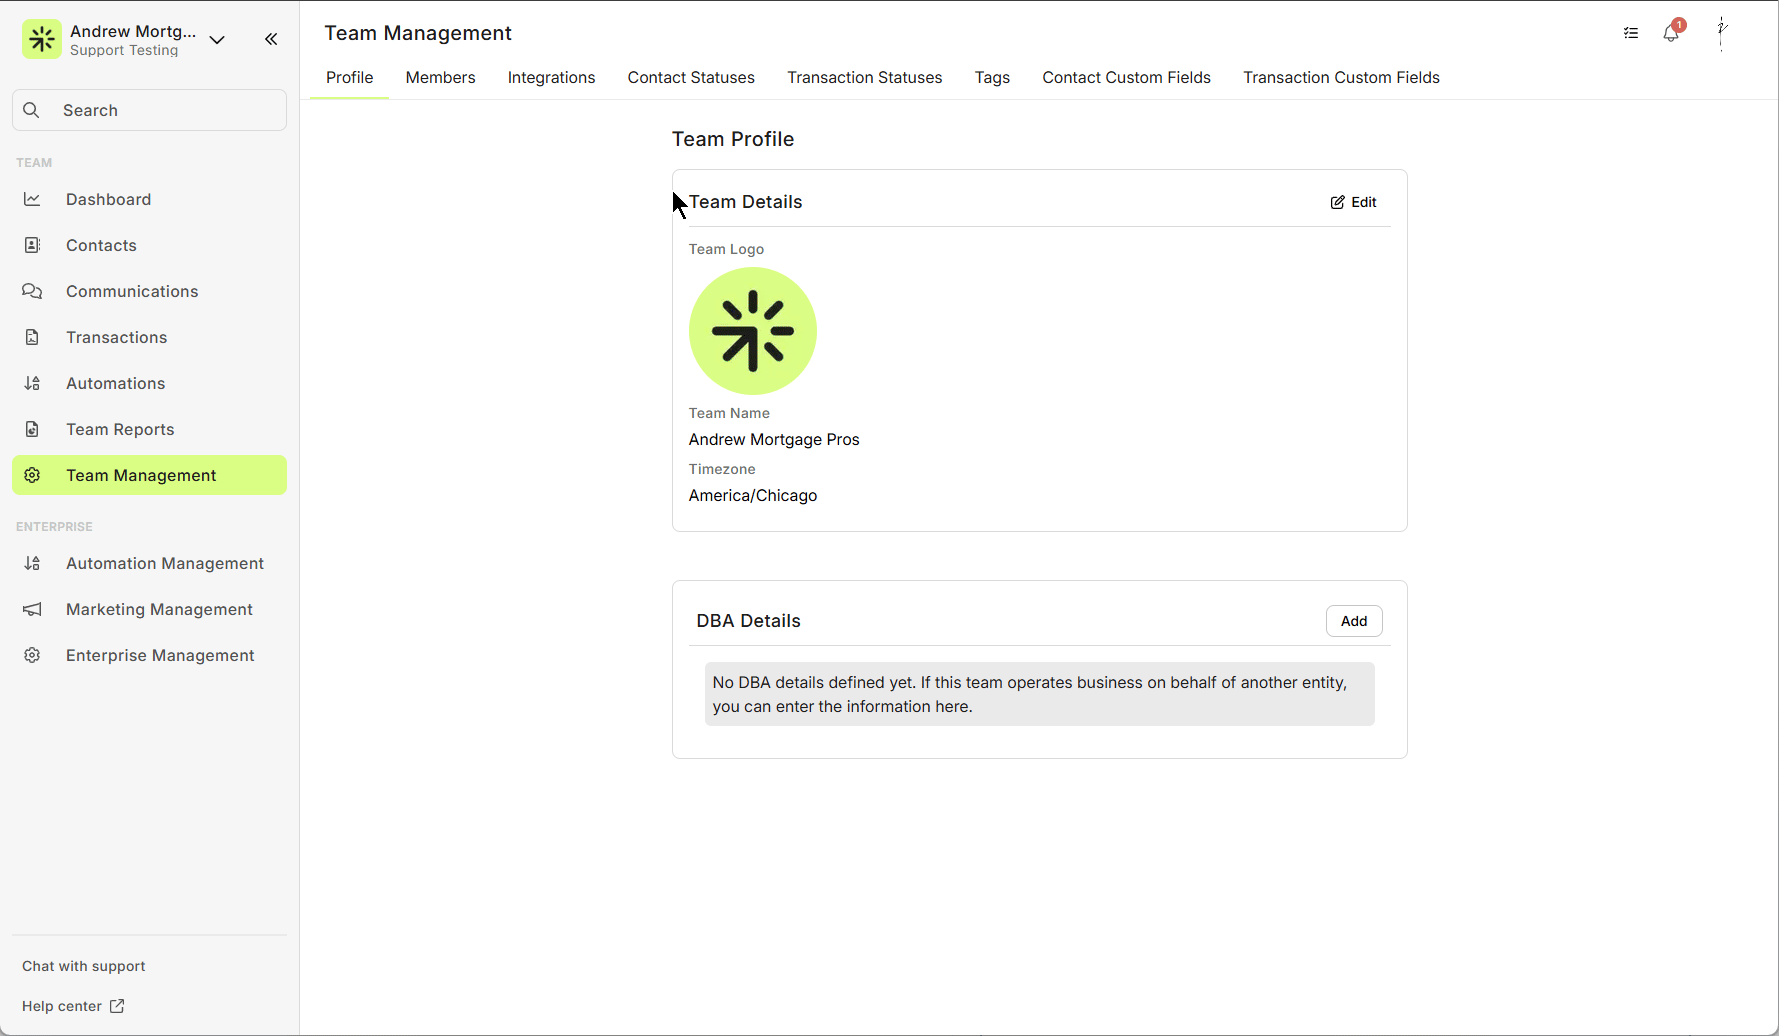Image resolution: width=1779 pixels, height=1036 pixels.
Task: Click the Contacts icon in sidebar
Action: 32,245
